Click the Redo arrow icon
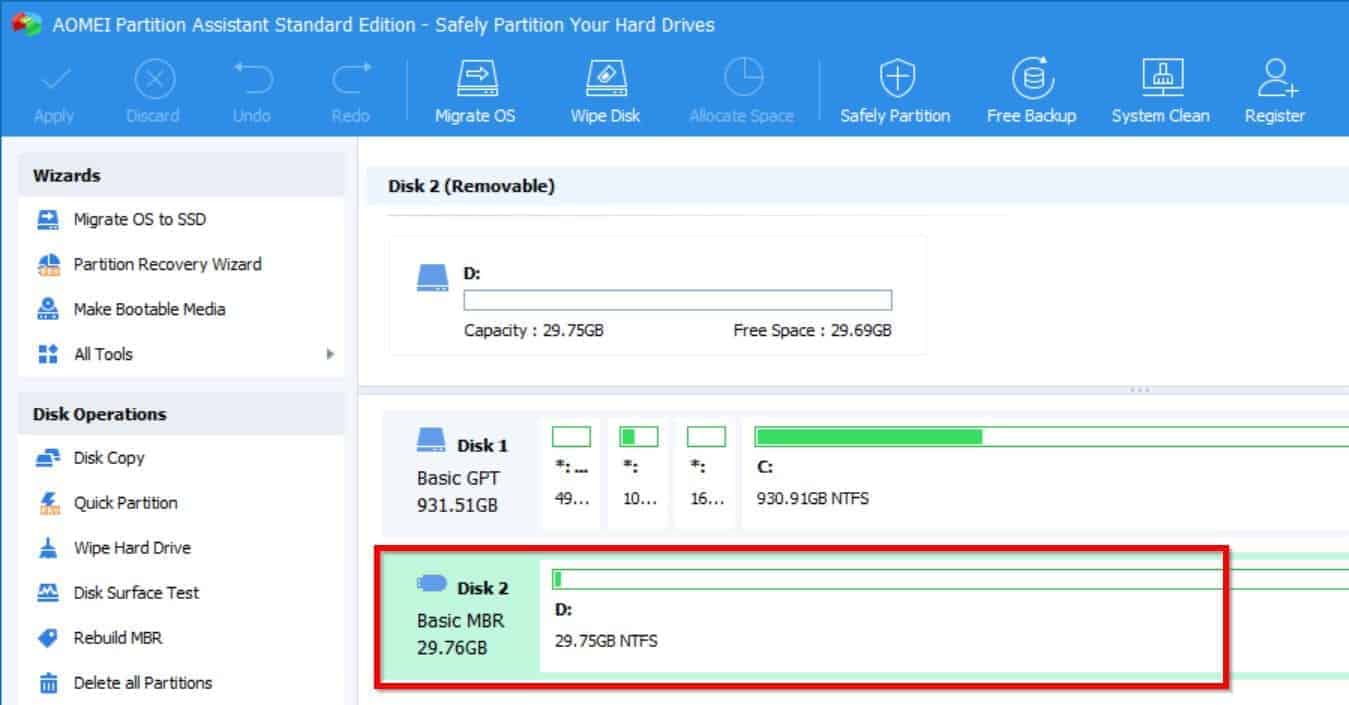 tap(351, 79)
